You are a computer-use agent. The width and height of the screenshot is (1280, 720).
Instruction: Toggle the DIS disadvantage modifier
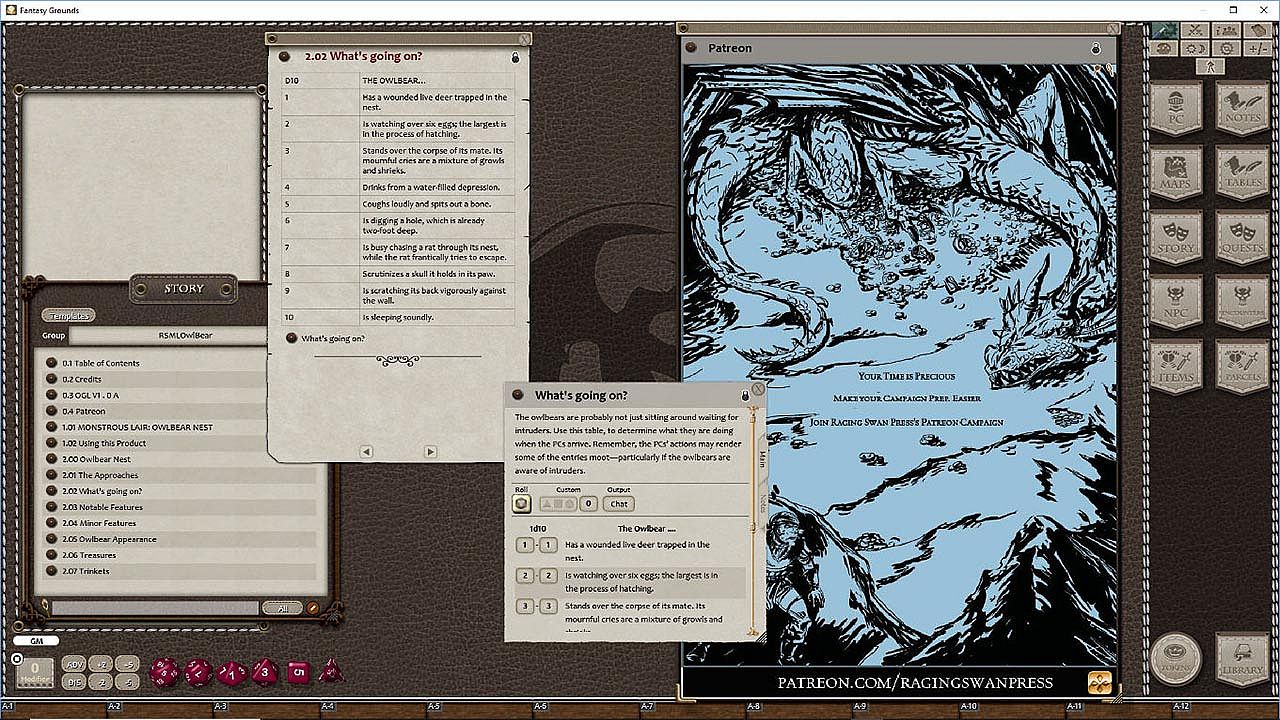coord(73,682)
